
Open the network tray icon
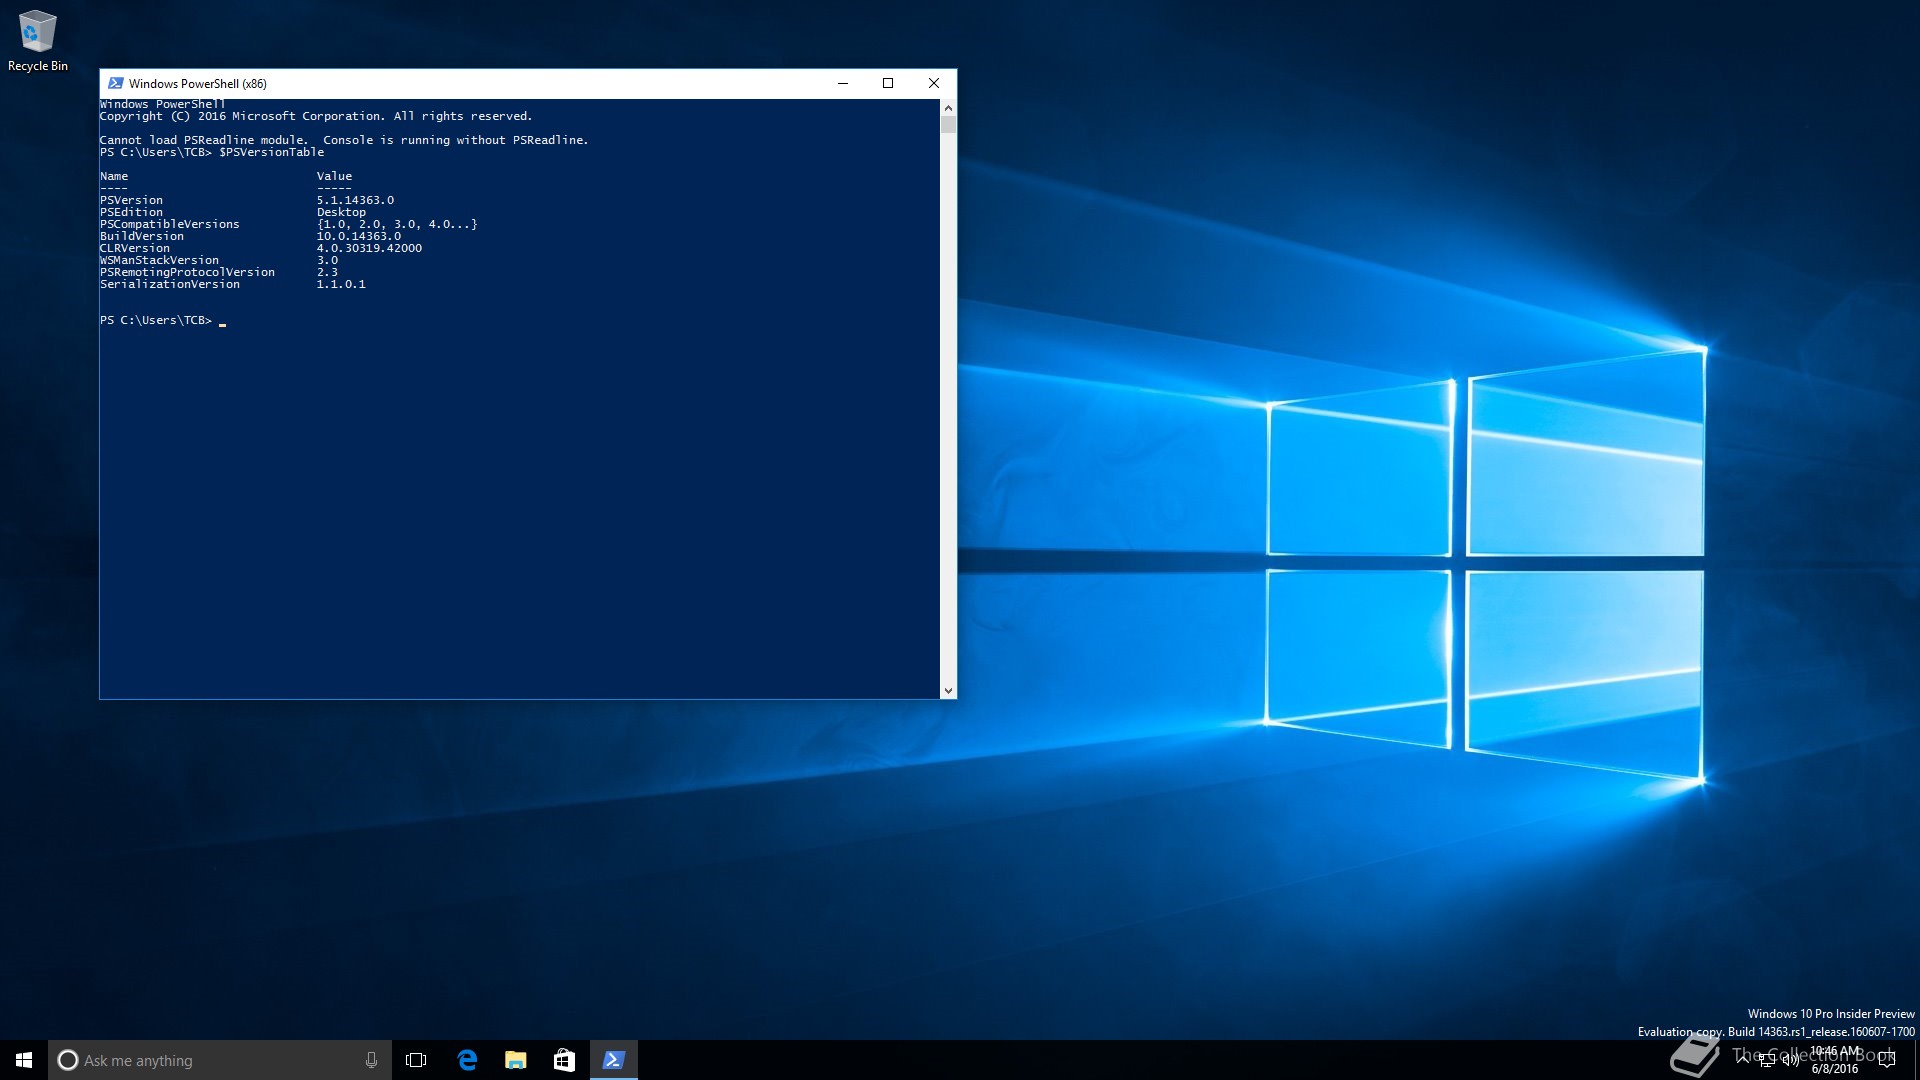click(1767, 1060)
